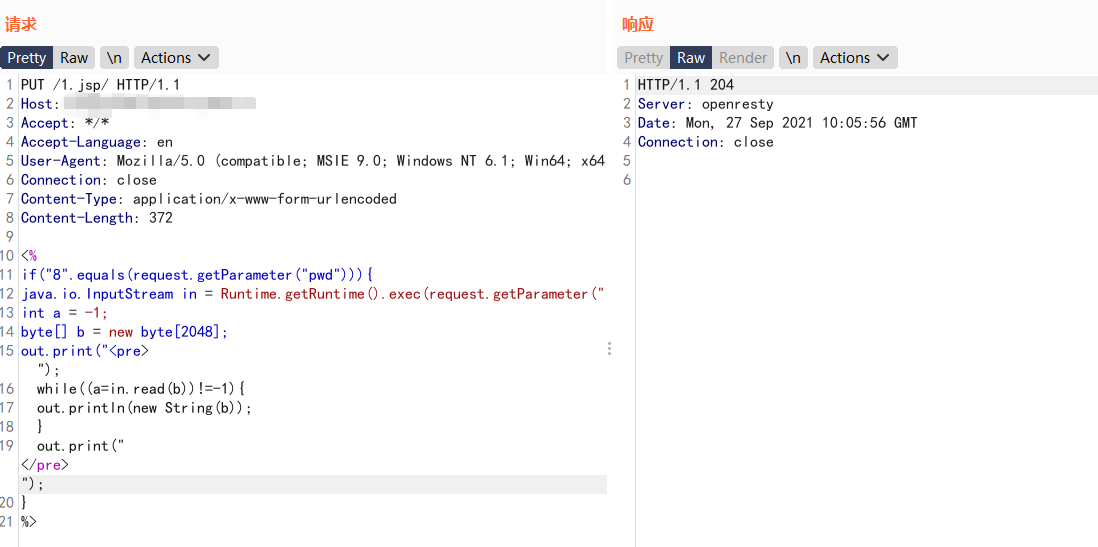Toggle request \n non-printable characters button
Screen dimensions: 1098x547
point(113,57)
